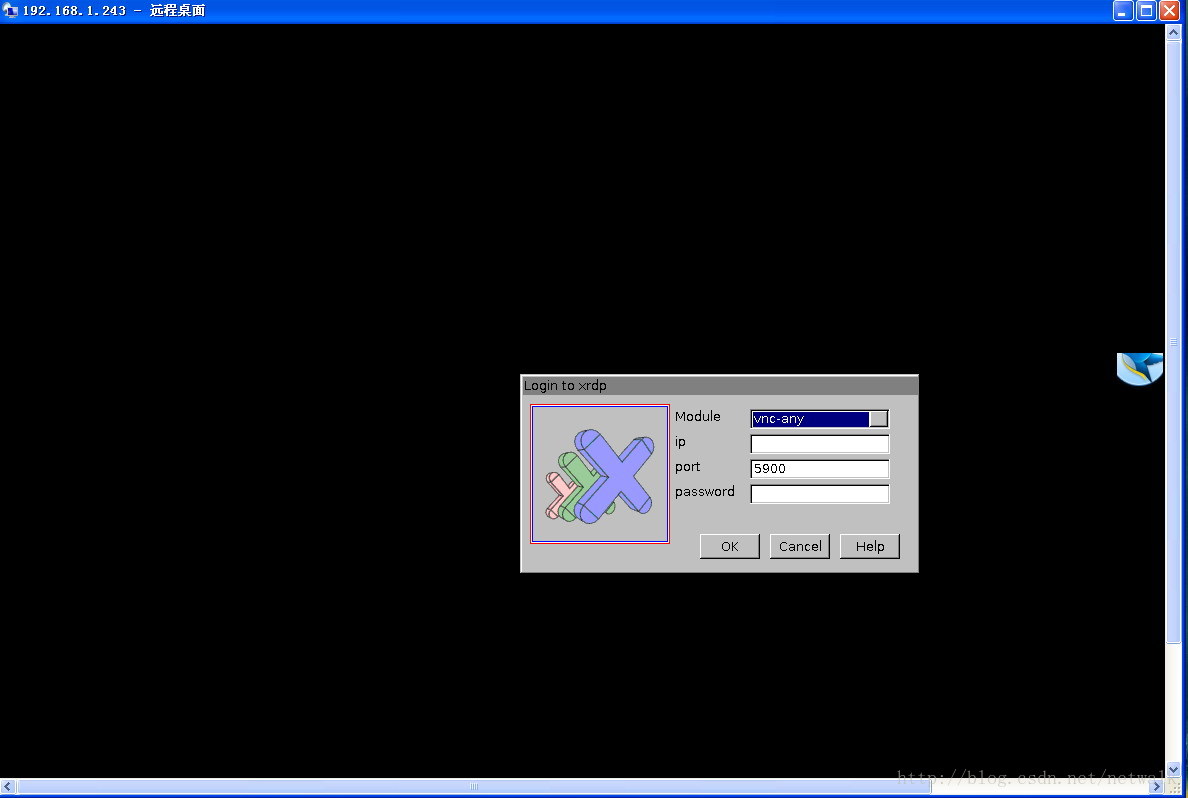Open Help in the xrdp login dialog
The width and height of the screenshot is (1188, 798).
870,546
